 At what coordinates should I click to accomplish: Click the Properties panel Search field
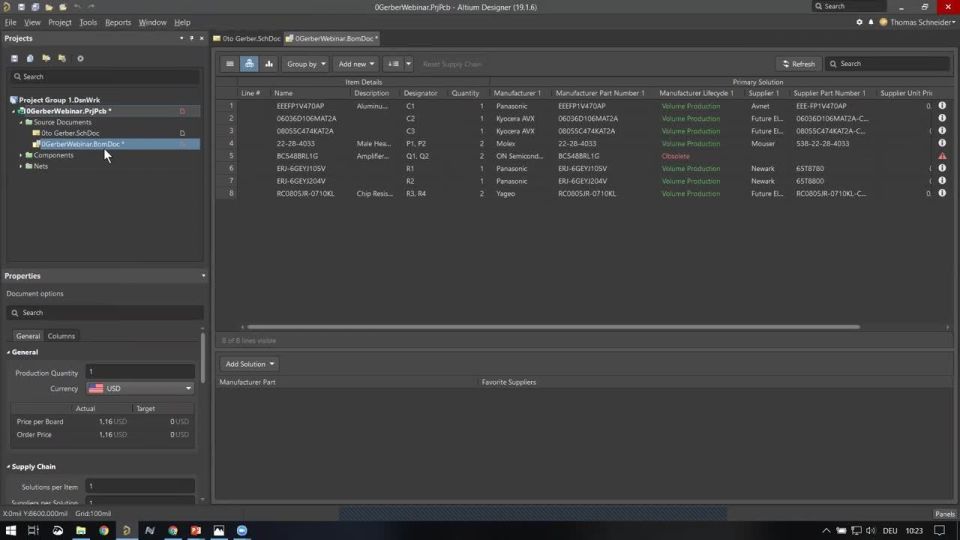(105, 313)
